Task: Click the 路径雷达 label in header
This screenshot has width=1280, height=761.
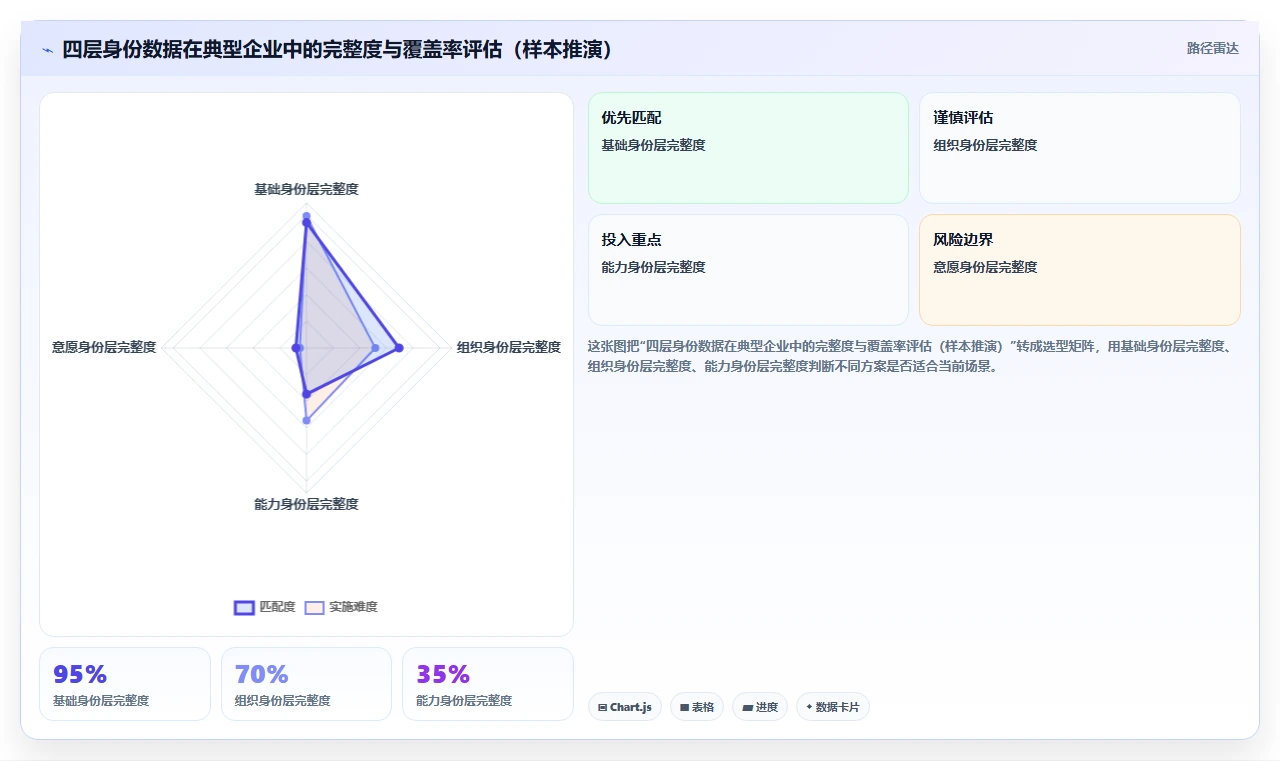Action: click(1212, 48)
